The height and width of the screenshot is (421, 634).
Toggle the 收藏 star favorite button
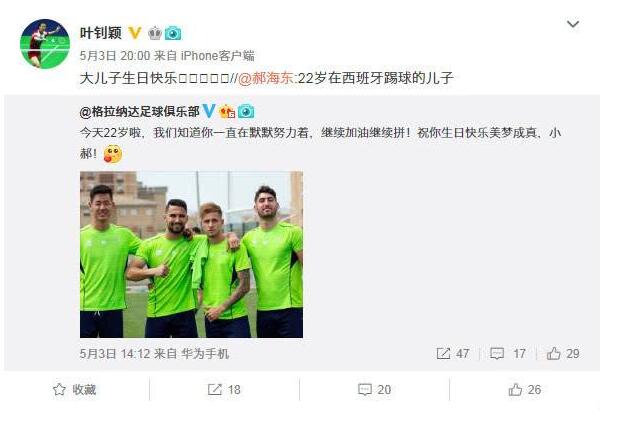pos(74,389)
